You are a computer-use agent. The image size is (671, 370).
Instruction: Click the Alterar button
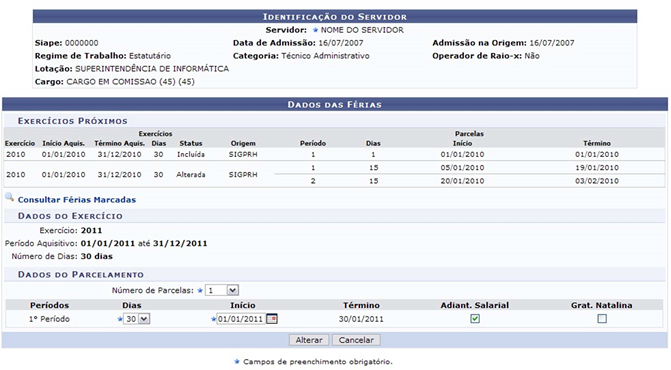click(309, 340)
